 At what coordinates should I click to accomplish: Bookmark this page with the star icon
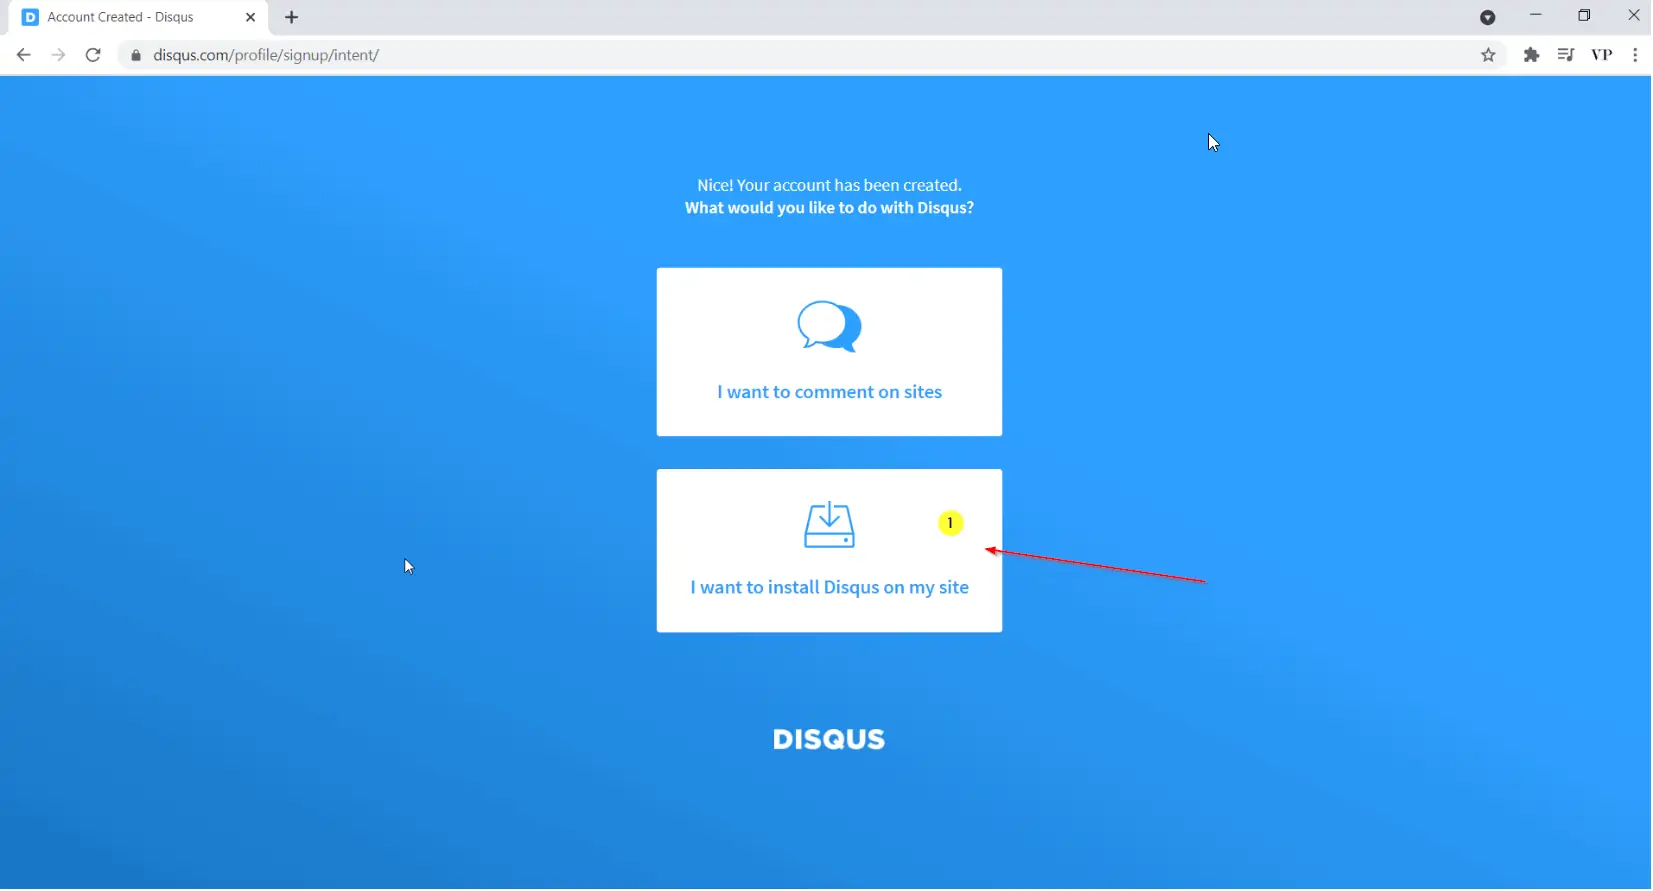(1487, 55)
